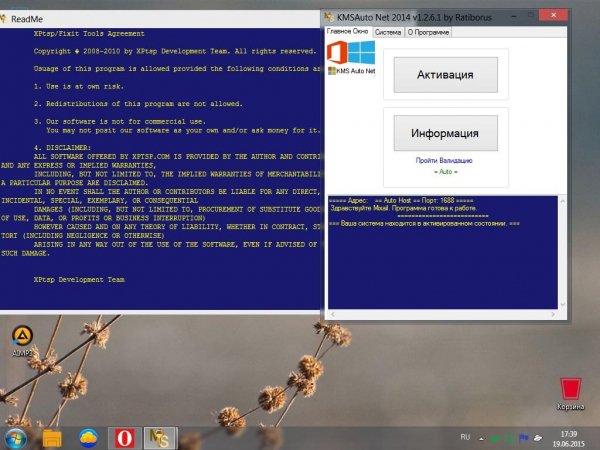Launch Opera from the taskbar
This screenshot has width=600, height=450.
coord(124,439)
